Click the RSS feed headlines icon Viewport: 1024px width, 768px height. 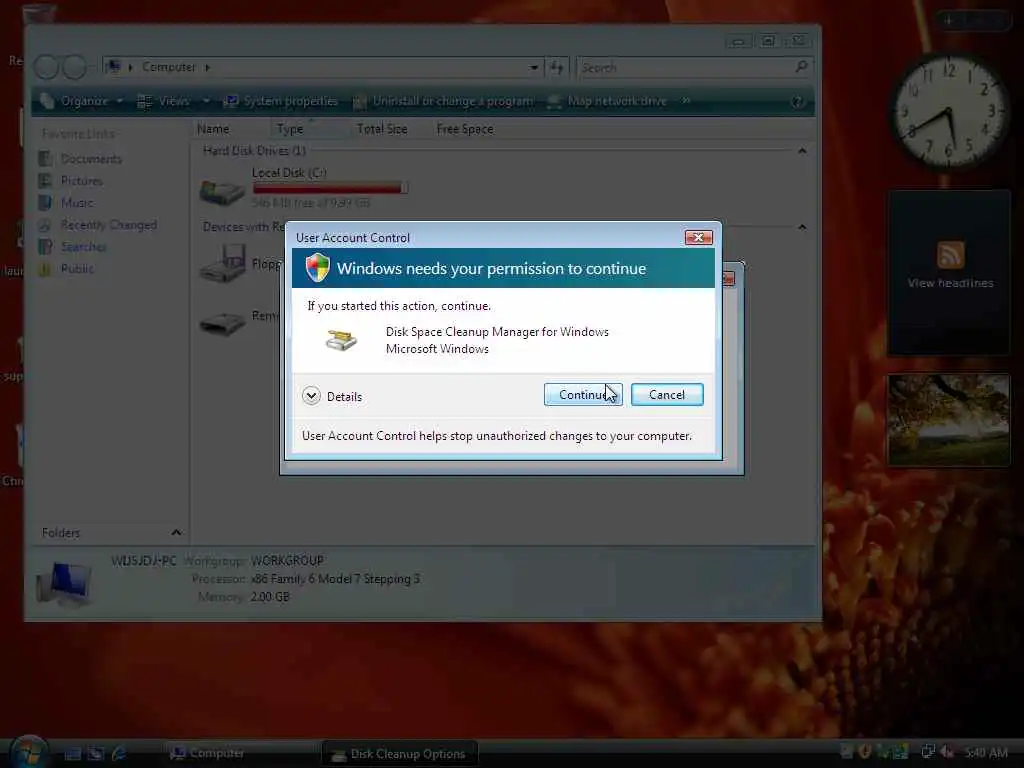[x=950, y=255]
